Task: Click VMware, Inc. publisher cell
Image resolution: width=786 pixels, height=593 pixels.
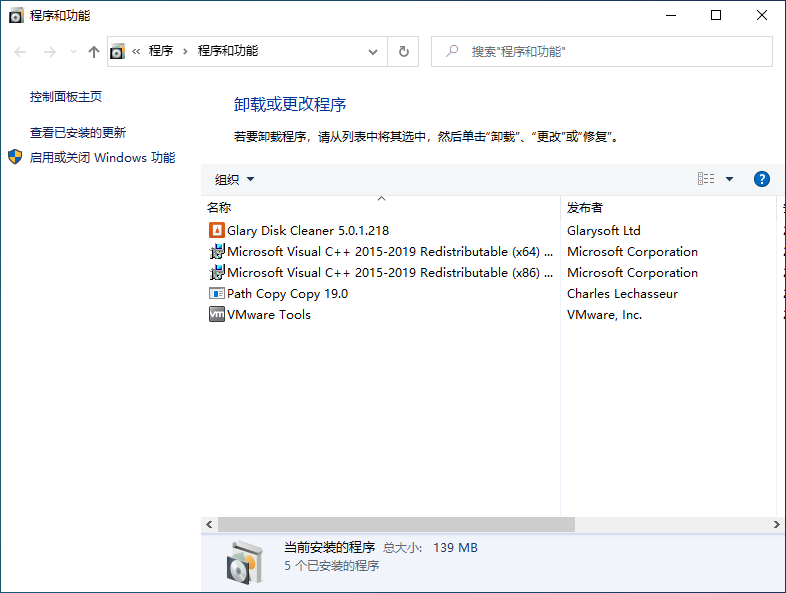Action: [x=604, y=315]
